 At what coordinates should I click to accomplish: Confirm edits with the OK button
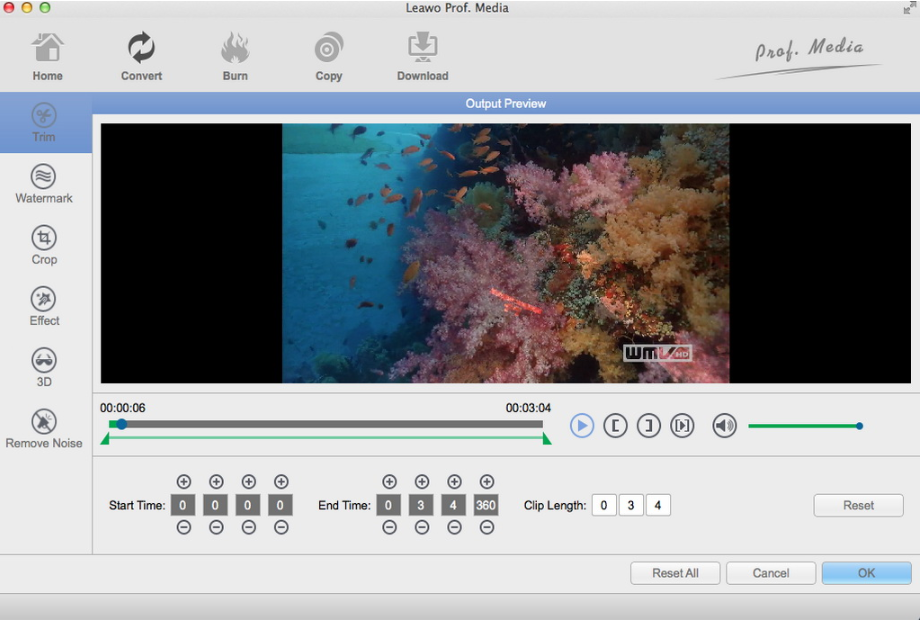(x=866, y=573)
